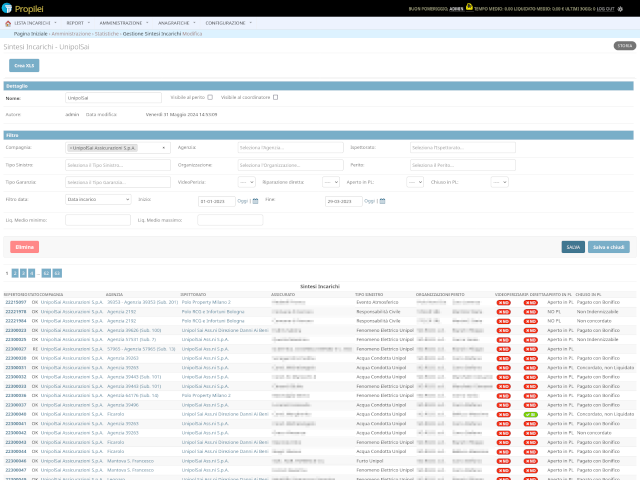640x480 pixels.
Task: Click the Storia button
Action: pyautogui.click(x=624, y=46)
